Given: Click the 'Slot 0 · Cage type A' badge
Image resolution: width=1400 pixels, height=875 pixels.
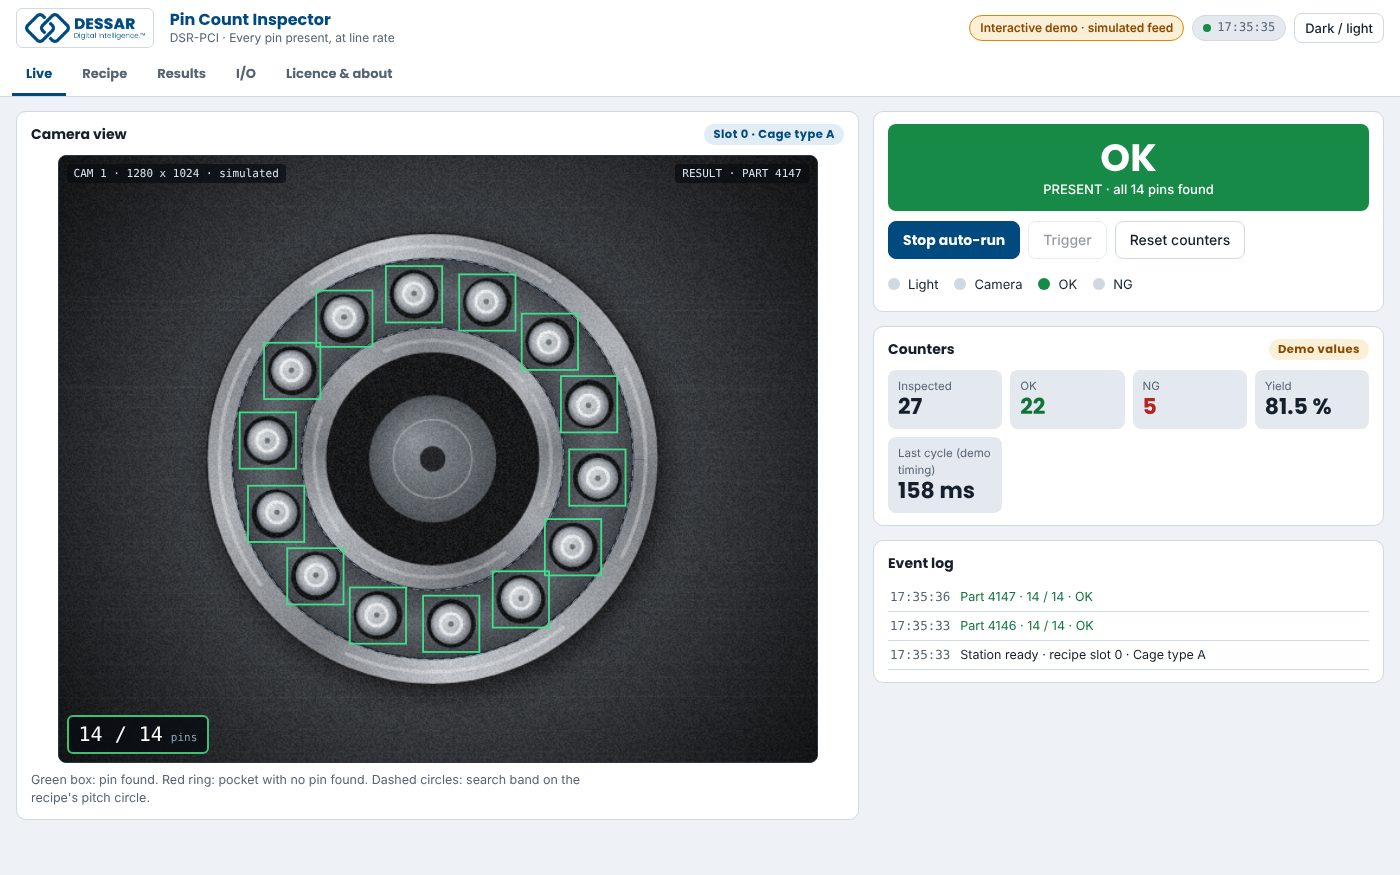Looking at the screenshot, I should click(x=774, y=134).
